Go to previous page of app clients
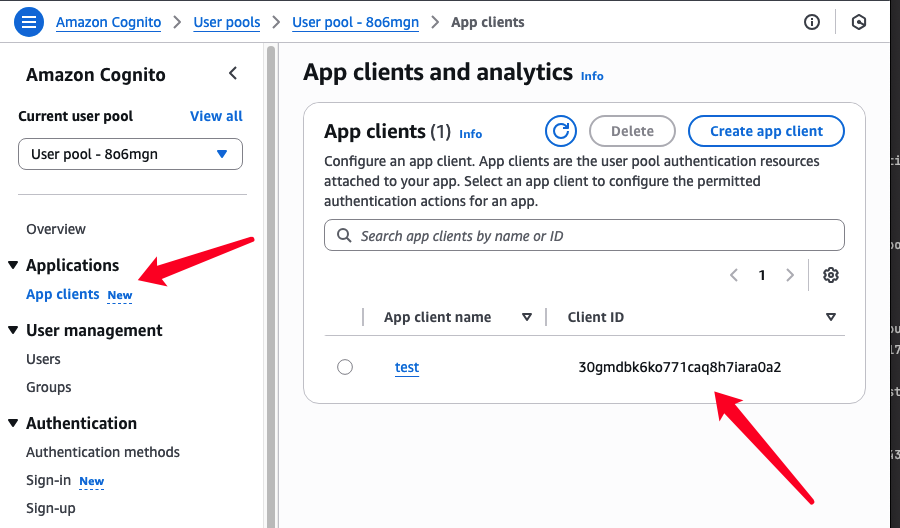Viewport: 900px width, 528px height. click(x=734, y=275)
